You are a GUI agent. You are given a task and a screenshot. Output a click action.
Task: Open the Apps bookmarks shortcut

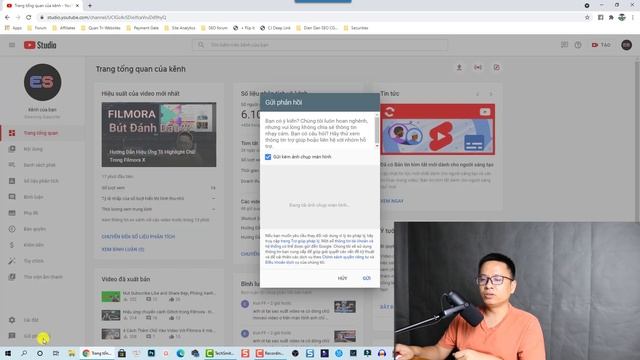13,28
